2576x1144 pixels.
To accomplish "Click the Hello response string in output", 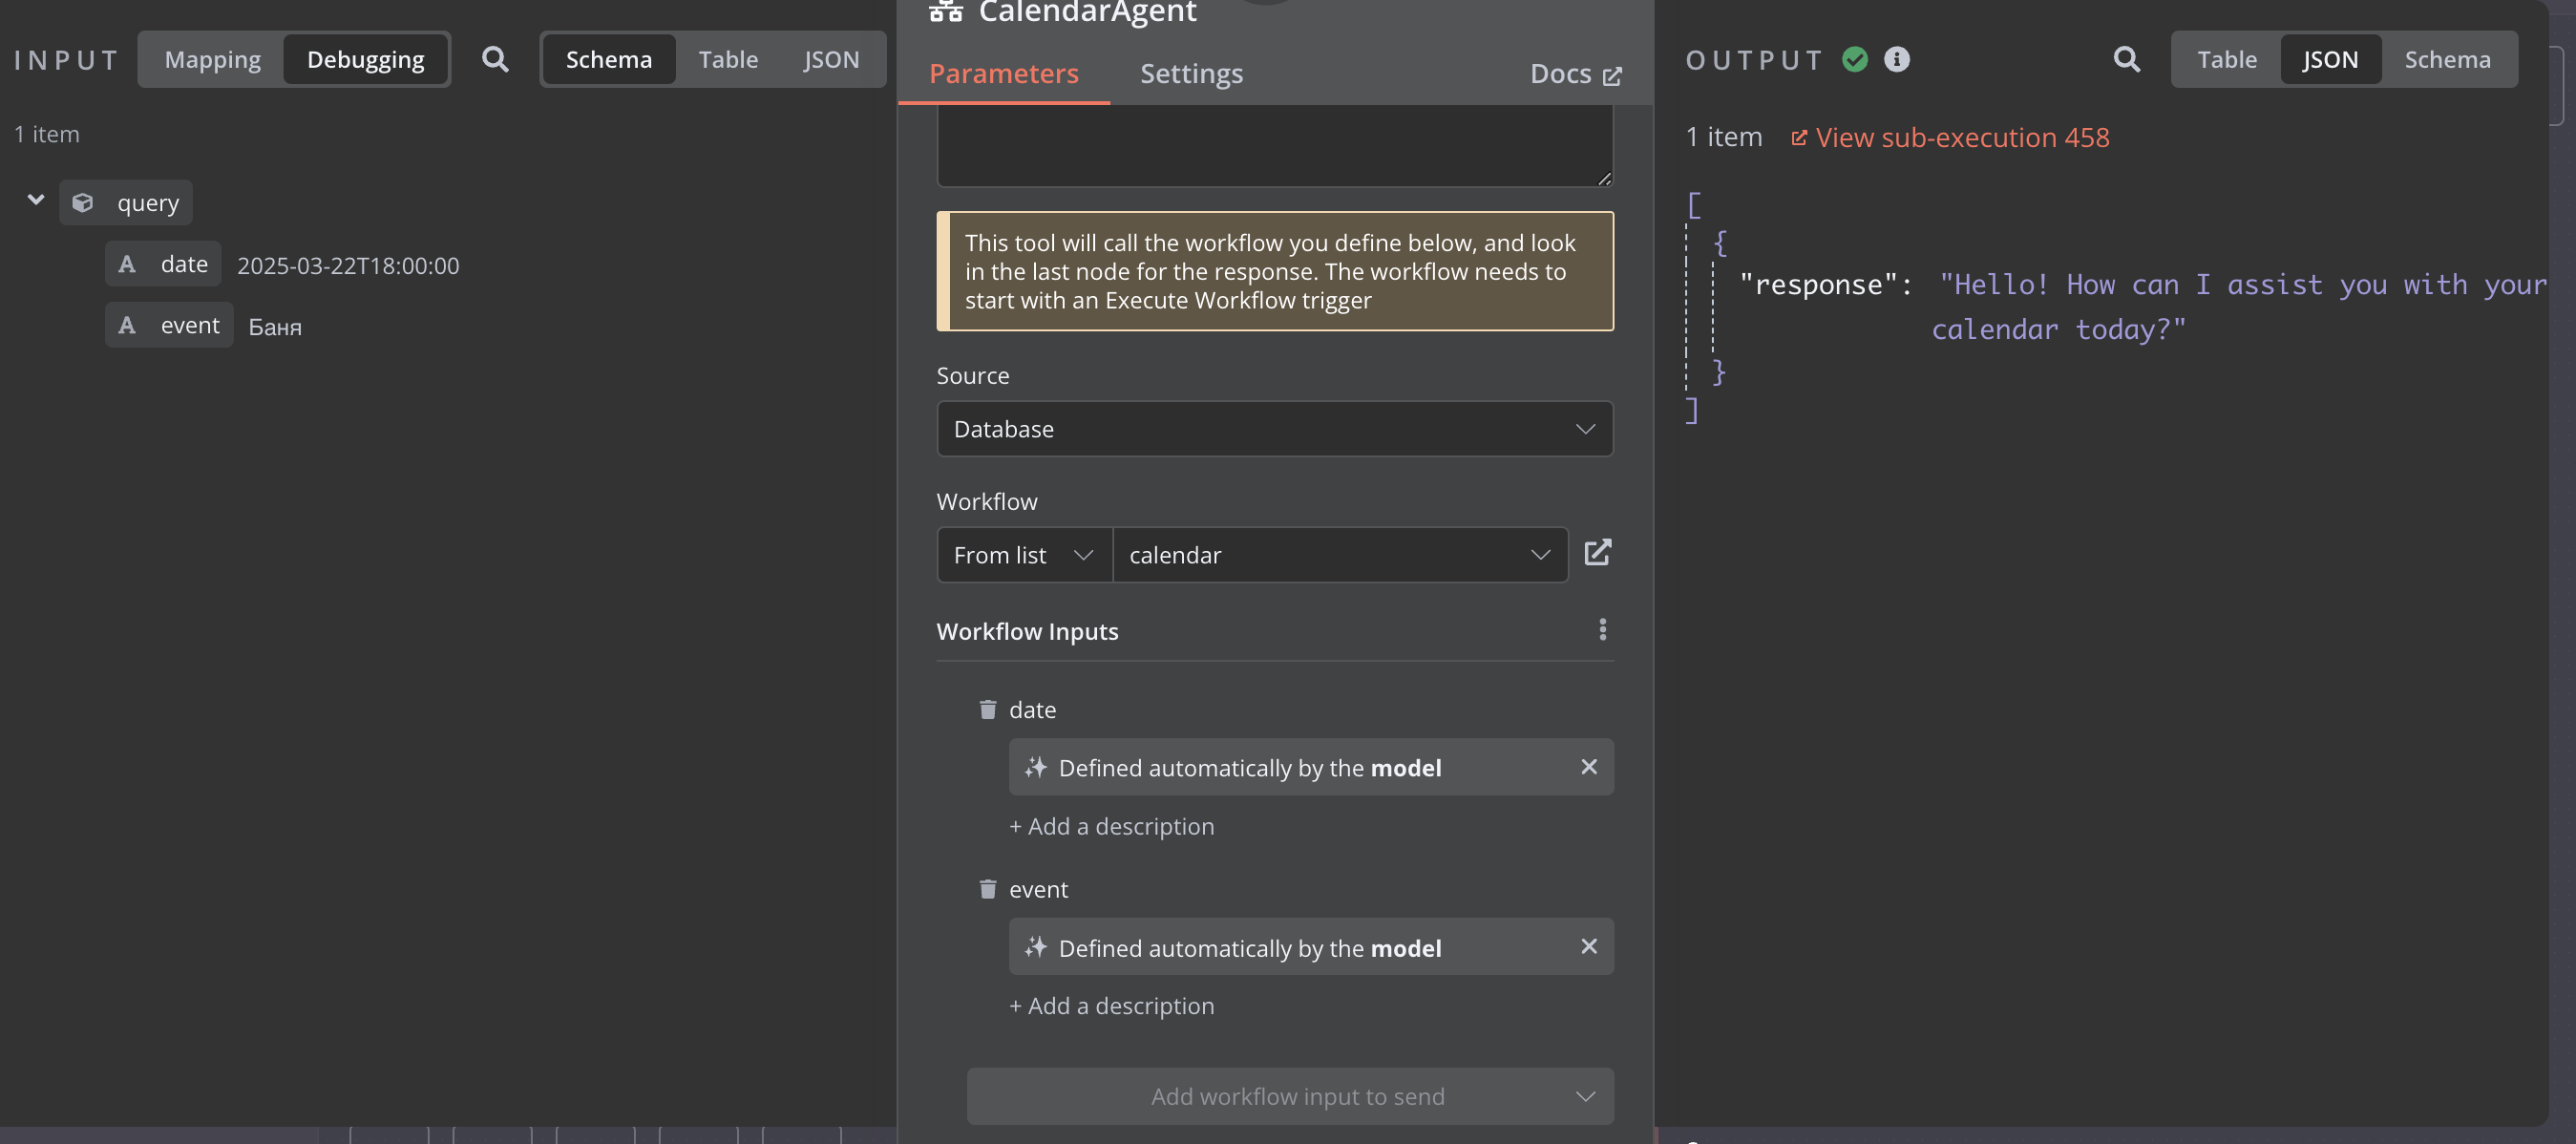I will (x=2238, y=307).
